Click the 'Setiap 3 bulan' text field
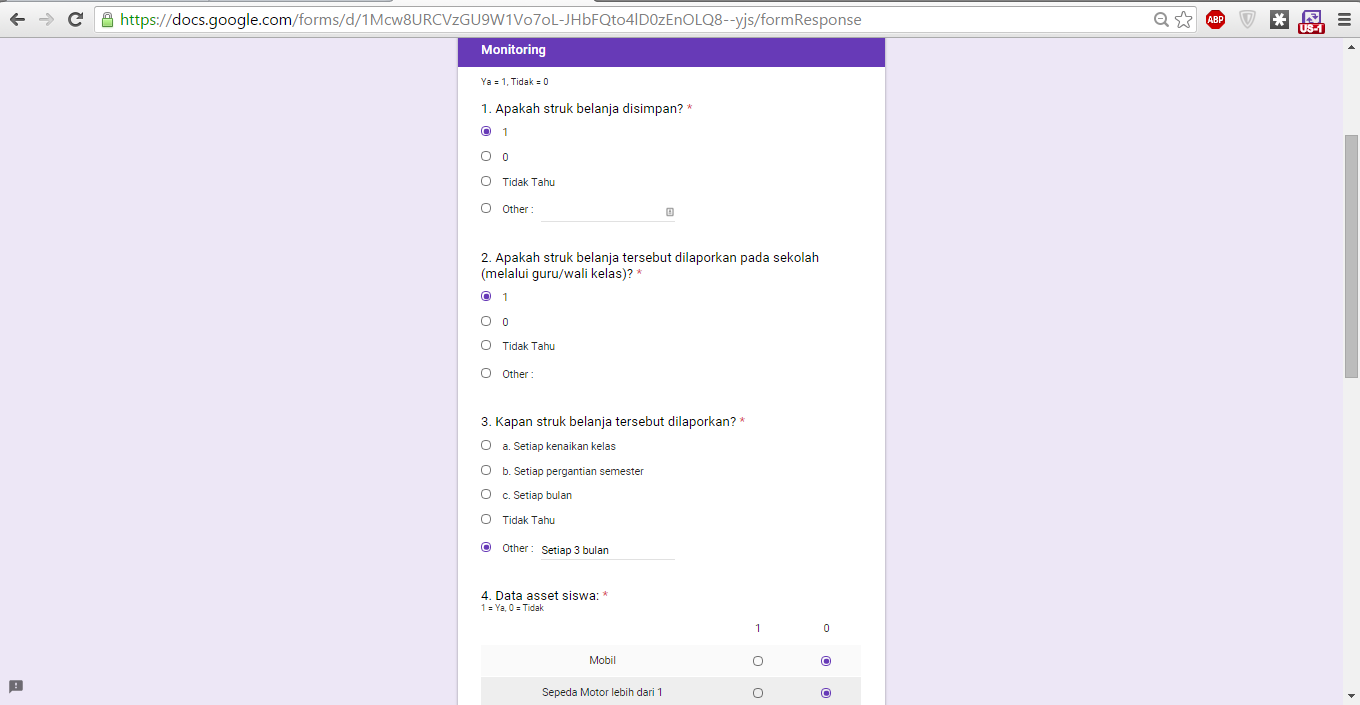 click(x=608, y=550)
